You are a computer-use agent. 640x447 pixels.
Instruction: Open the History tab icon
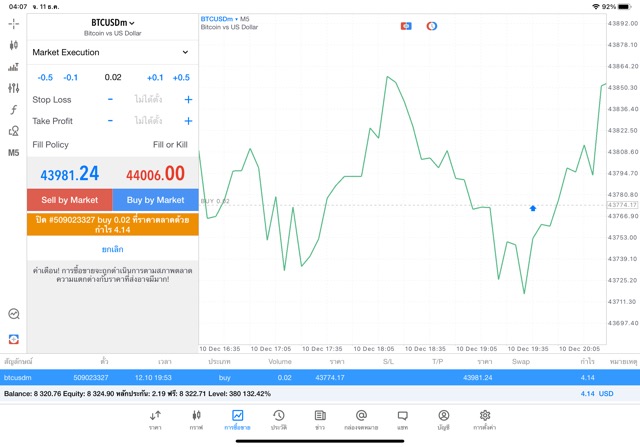coord(278,419)
